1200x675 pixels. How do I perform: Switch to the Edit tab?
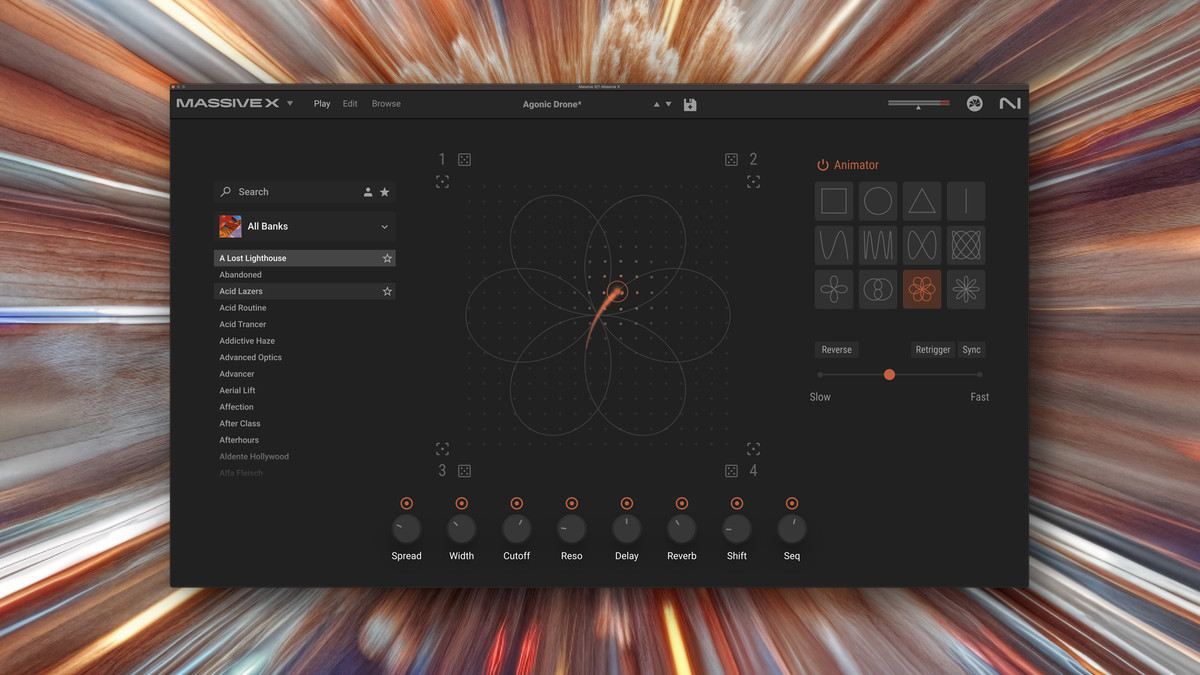(x=350, y=104)
